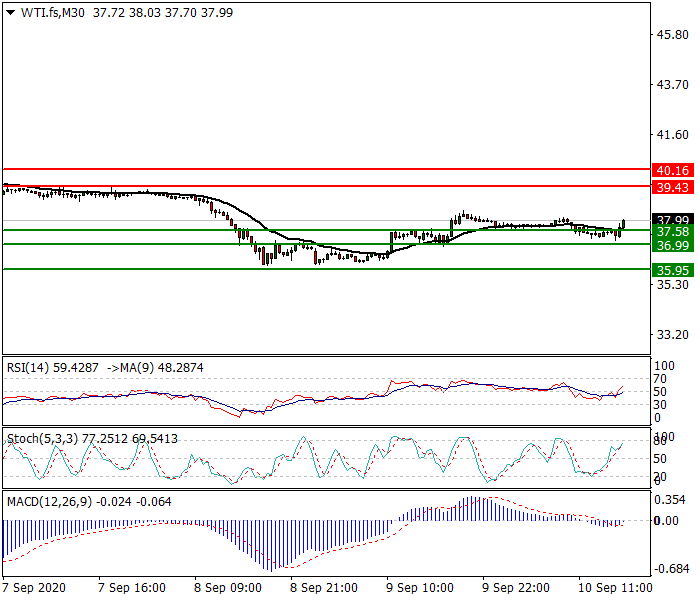Click the 9 Sep 10:00 time label
Image resolution: width=700 pixels, height=600 pixels.
tap(419, 587)
